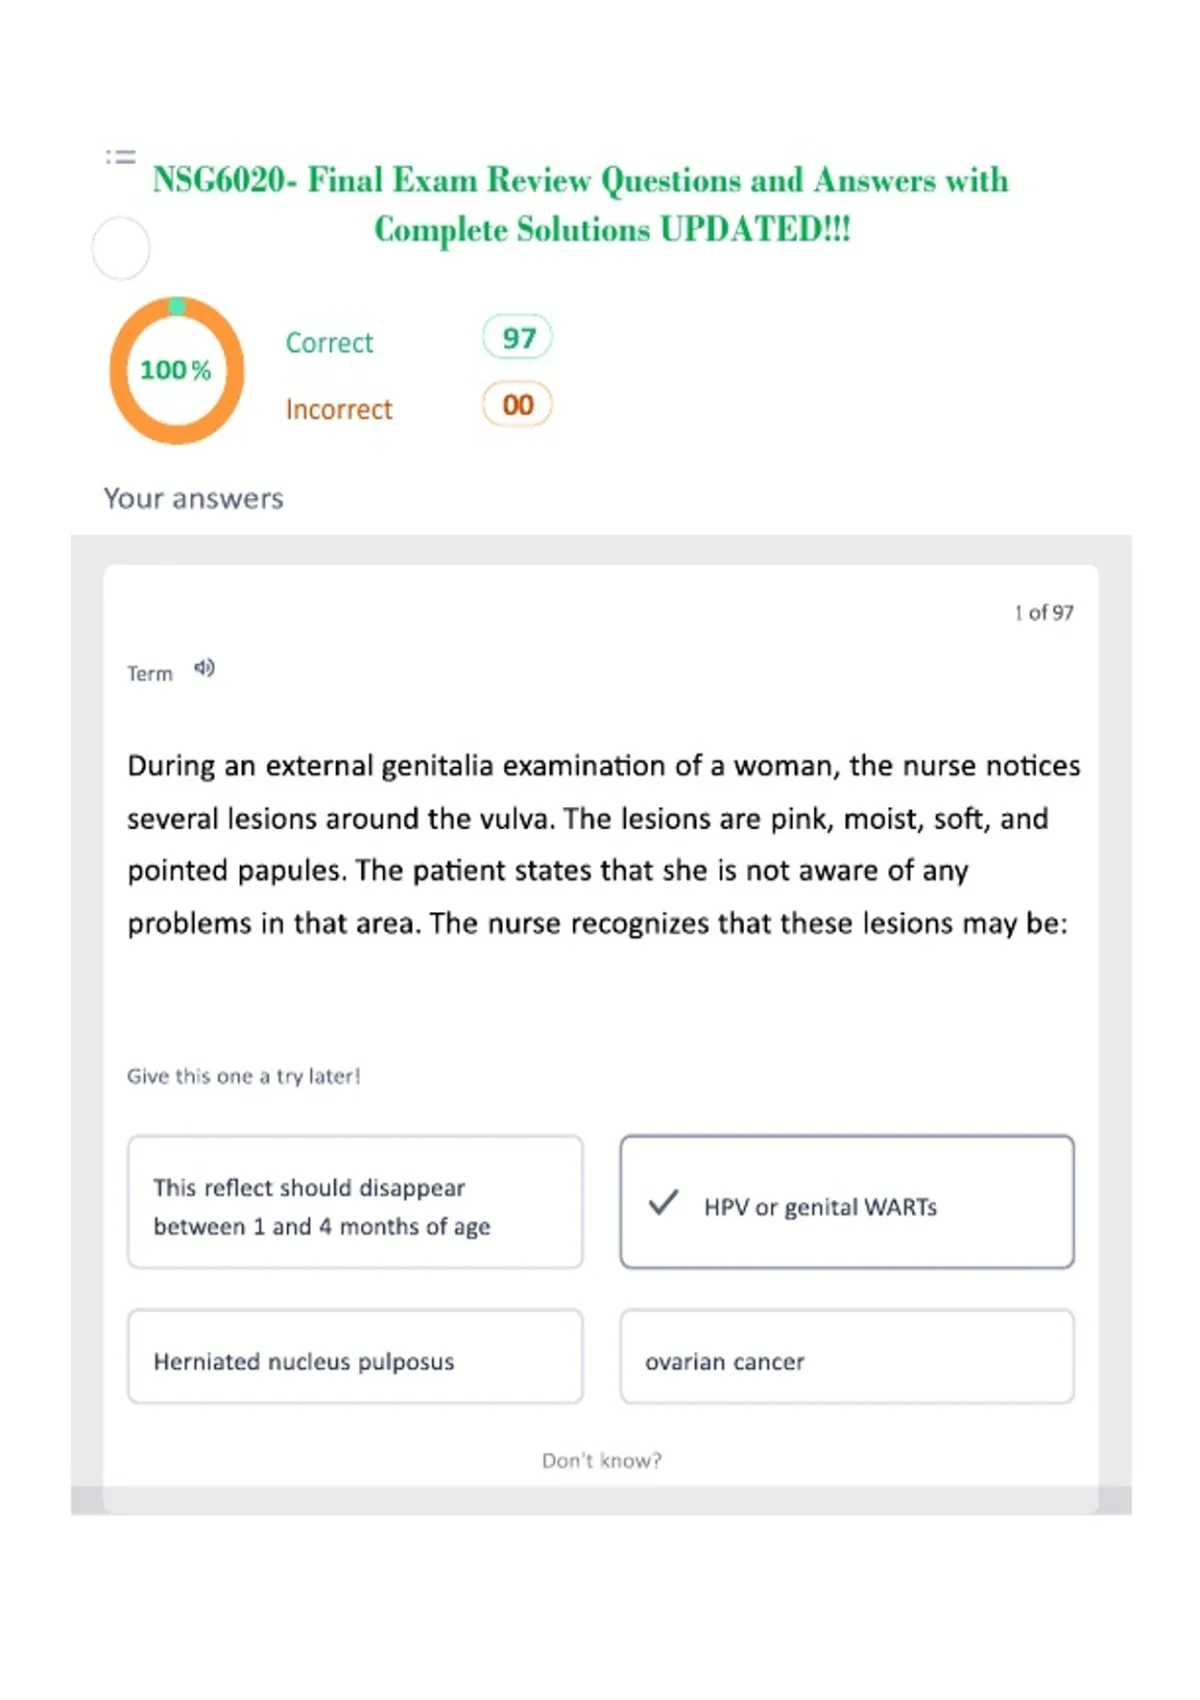Image resolution: width=1200 pixels, height=1700 pixels.
Task: Click 'Give this one a try later!' text
Action: [243, 1076]
